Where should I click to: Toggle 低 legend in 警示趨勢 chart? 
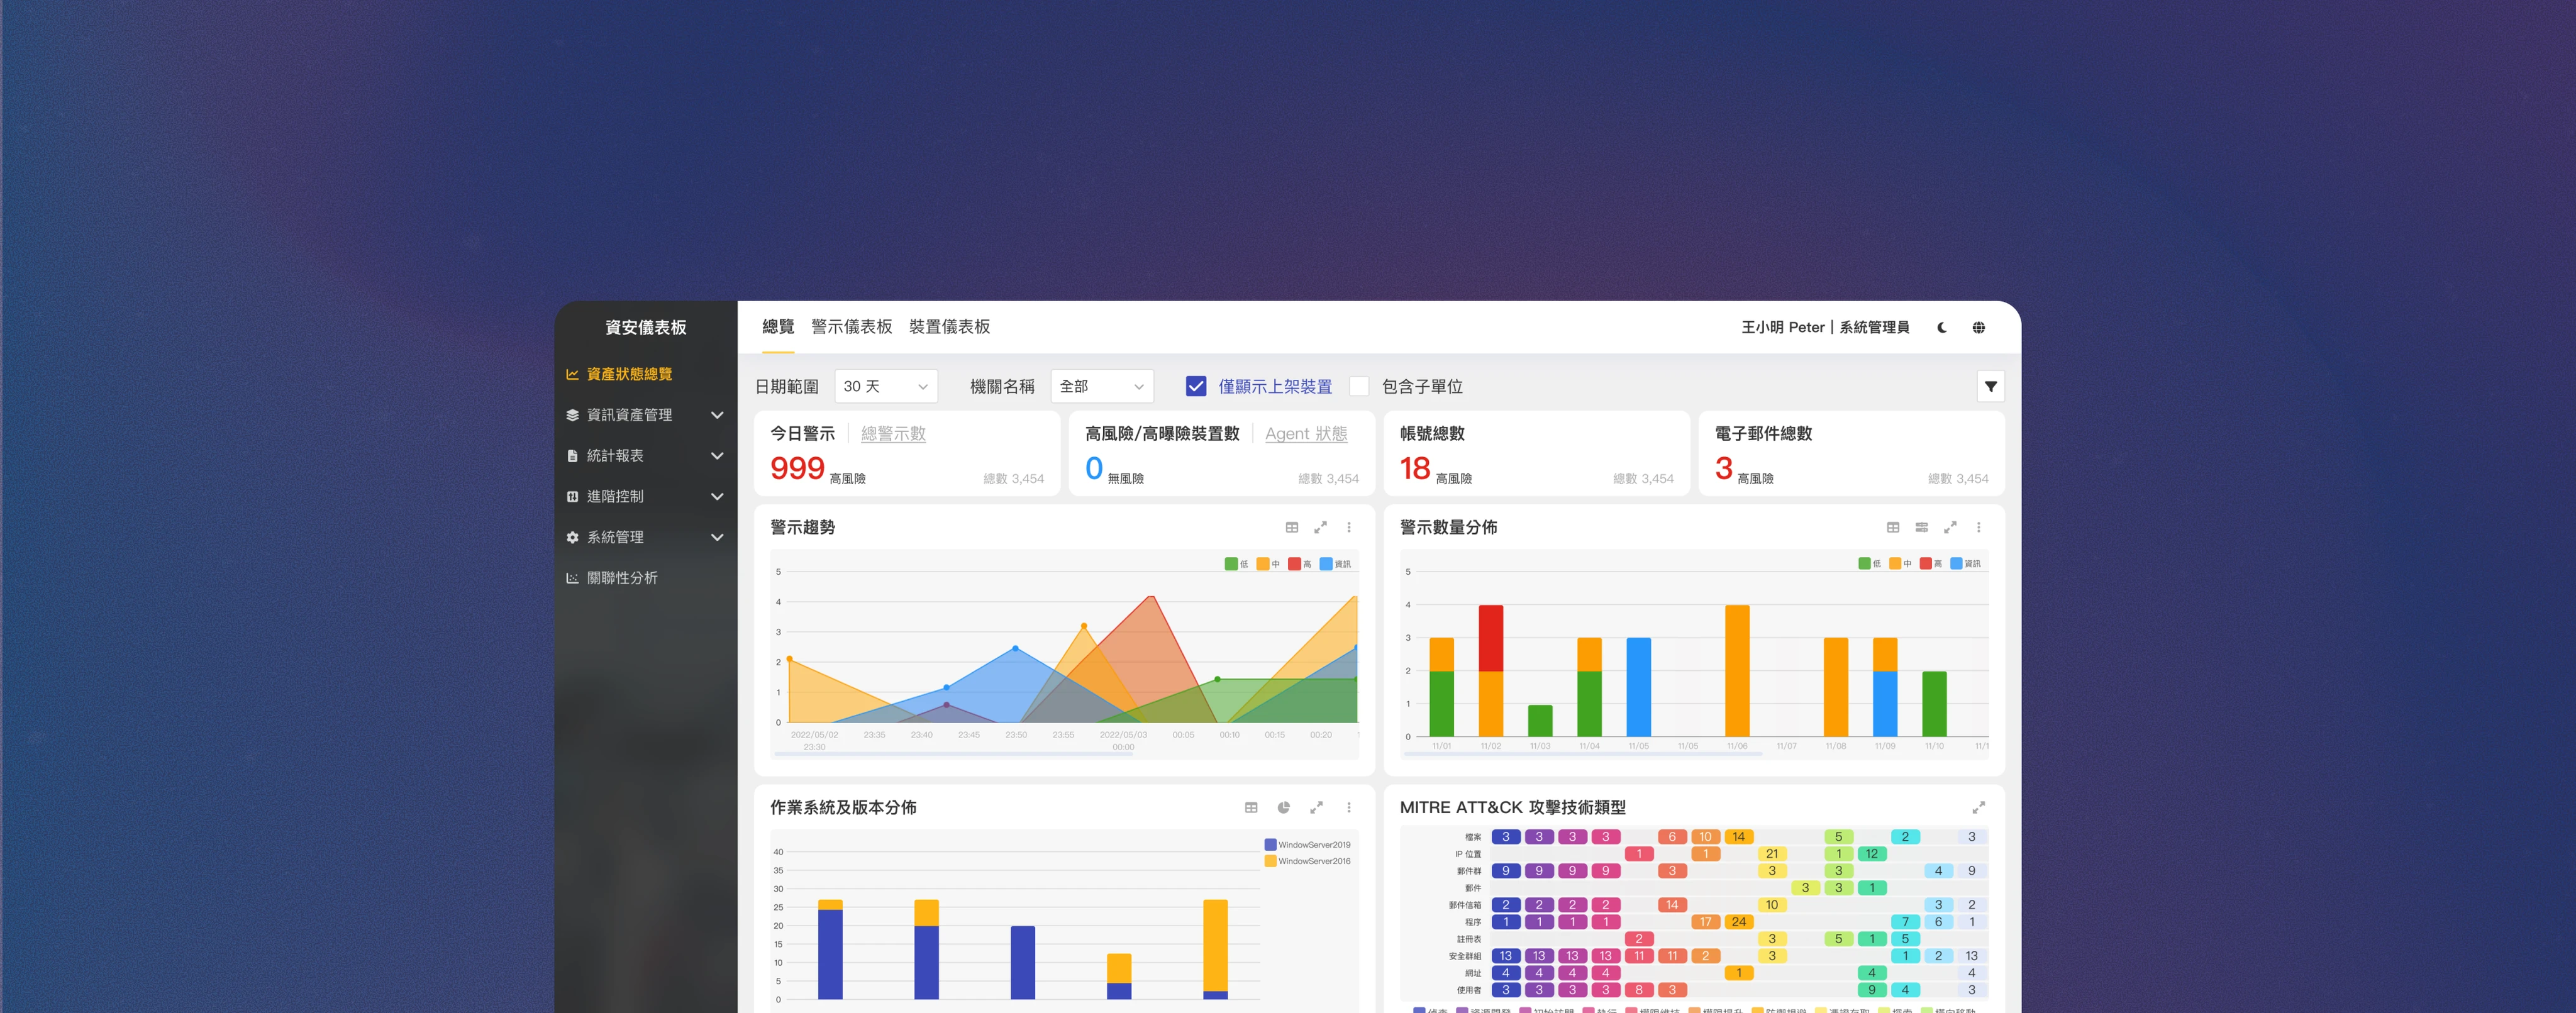pos(1236,564)
